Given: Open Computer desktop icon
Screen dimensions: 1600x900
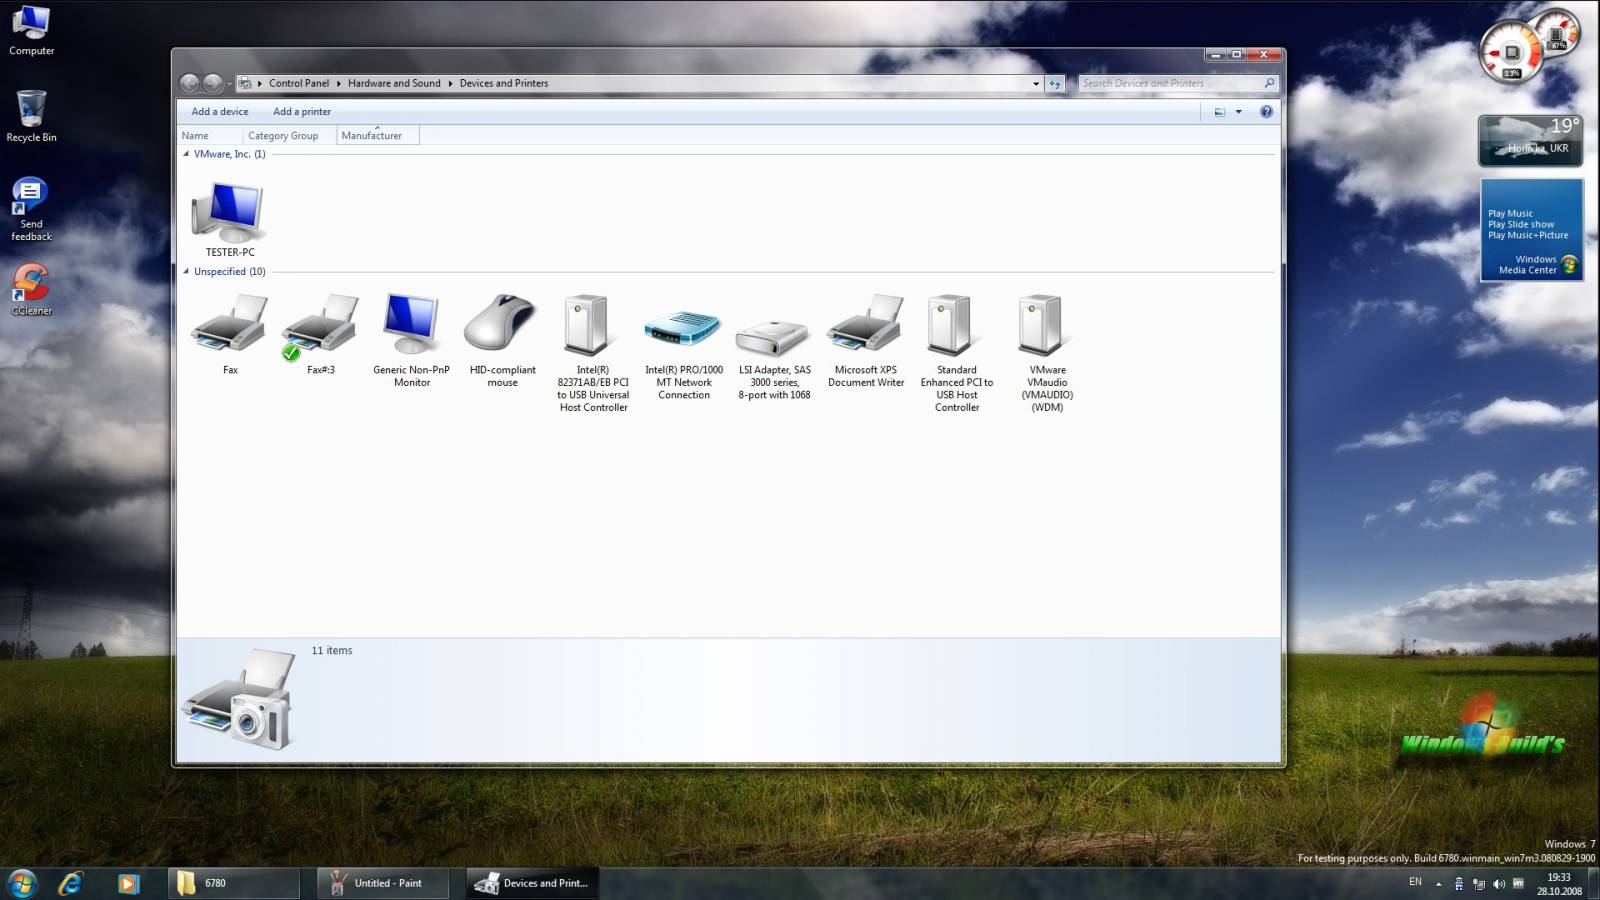Looking at the screenshot, I should click(x=32, y=30).
